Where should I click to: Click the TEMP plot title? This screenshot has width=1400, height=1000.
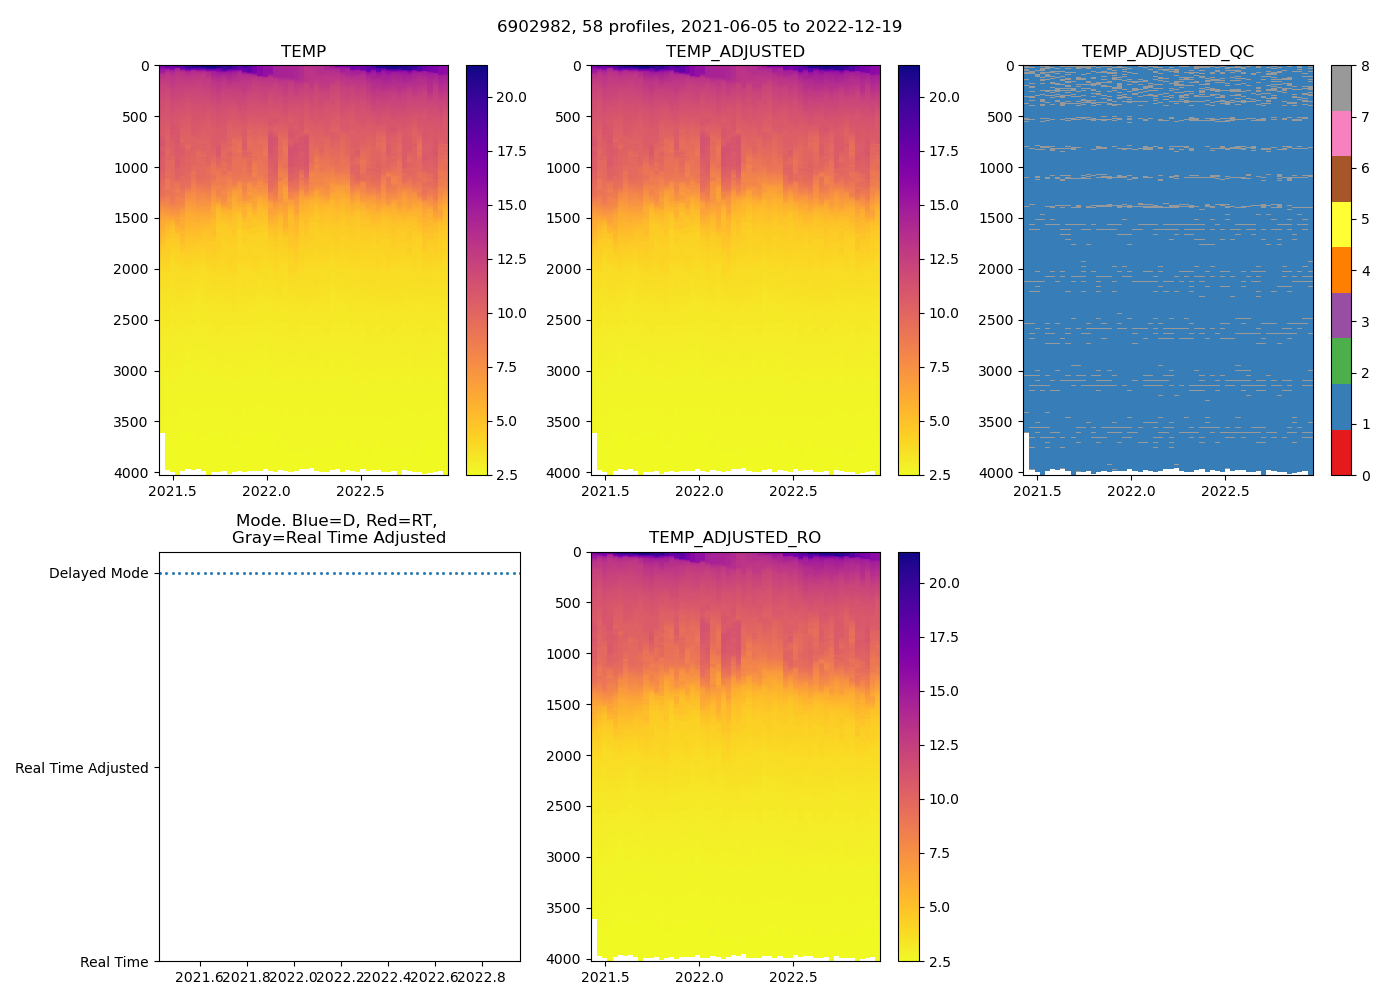coord(303,52)
